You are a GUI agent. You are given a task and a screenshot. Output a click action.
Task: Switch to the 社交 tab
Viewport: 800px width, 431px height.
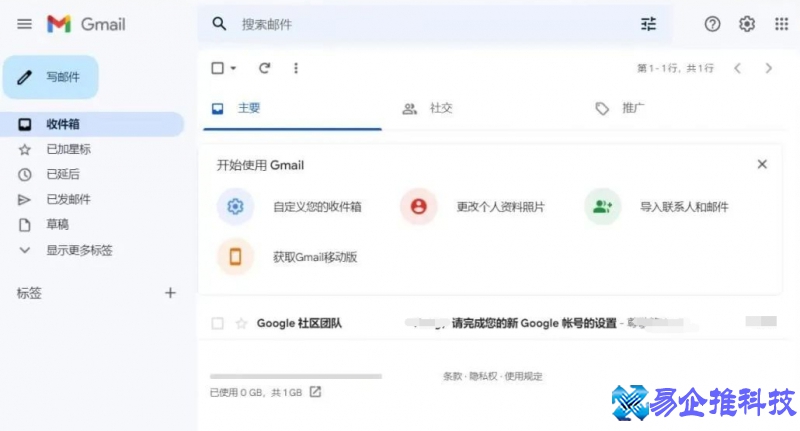(441, 108)
